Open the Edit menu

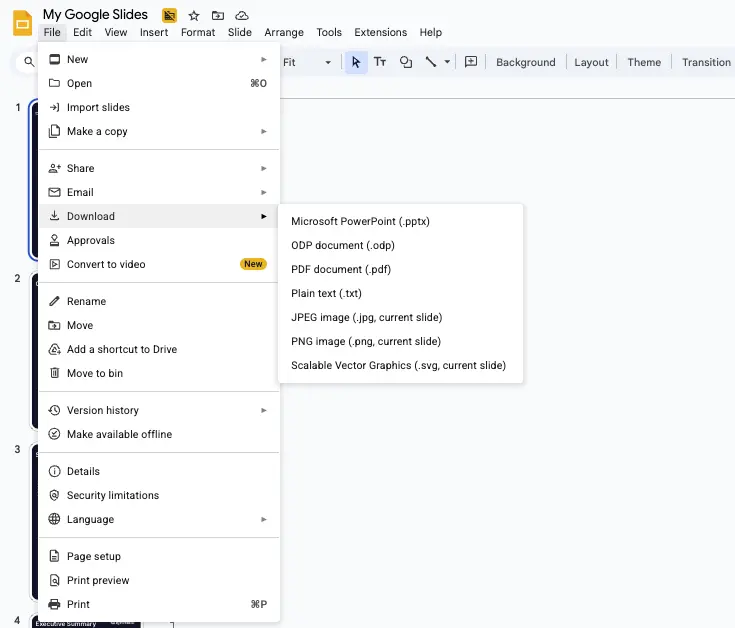(82, 32)
